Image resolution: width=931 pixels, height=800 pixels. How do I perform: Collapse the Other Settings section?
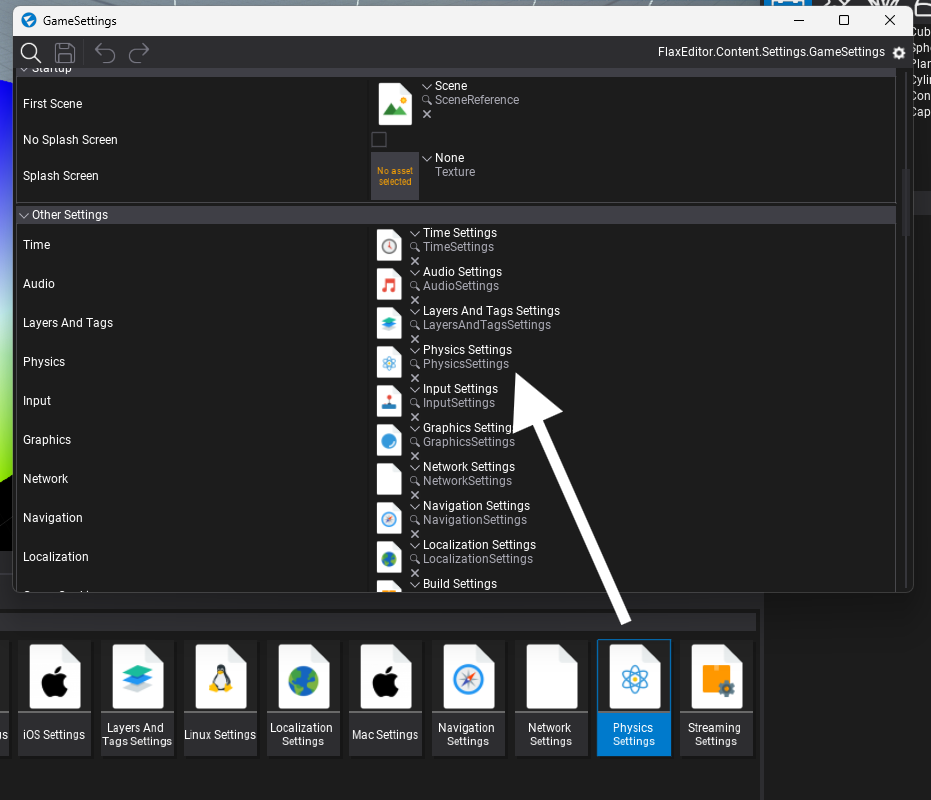[24, 215]
